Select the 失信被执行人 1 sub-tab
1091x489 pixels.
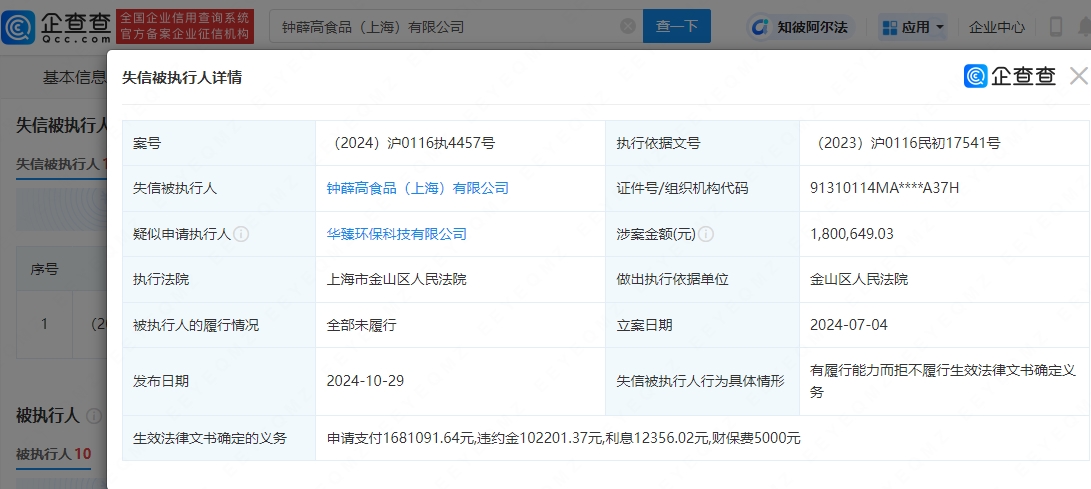click(x=63, y=164)
